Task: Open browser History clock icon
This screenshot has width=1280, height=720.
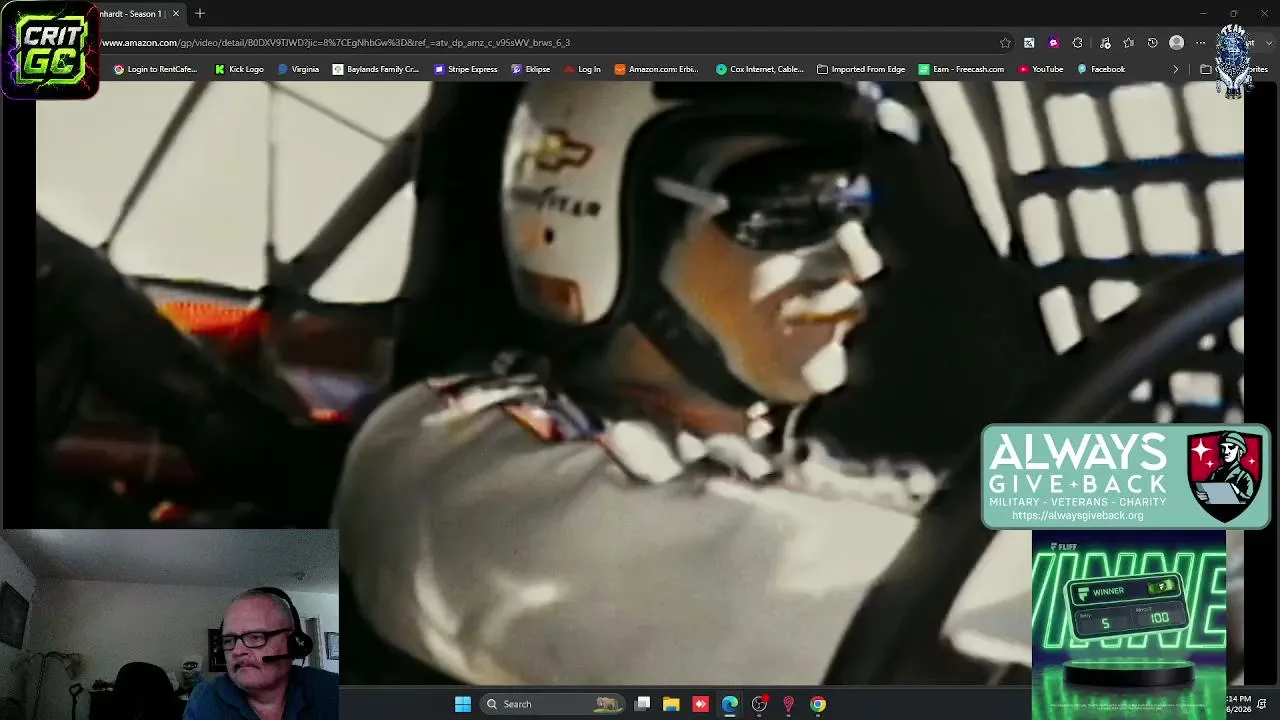Action: tap(1153, 43)
